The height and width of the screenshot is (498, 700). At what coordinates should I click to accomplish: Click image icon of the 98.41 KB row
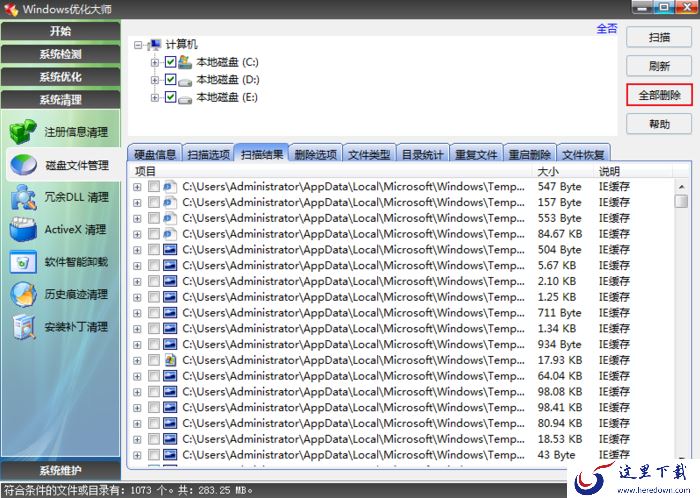[x=170, y=407]
